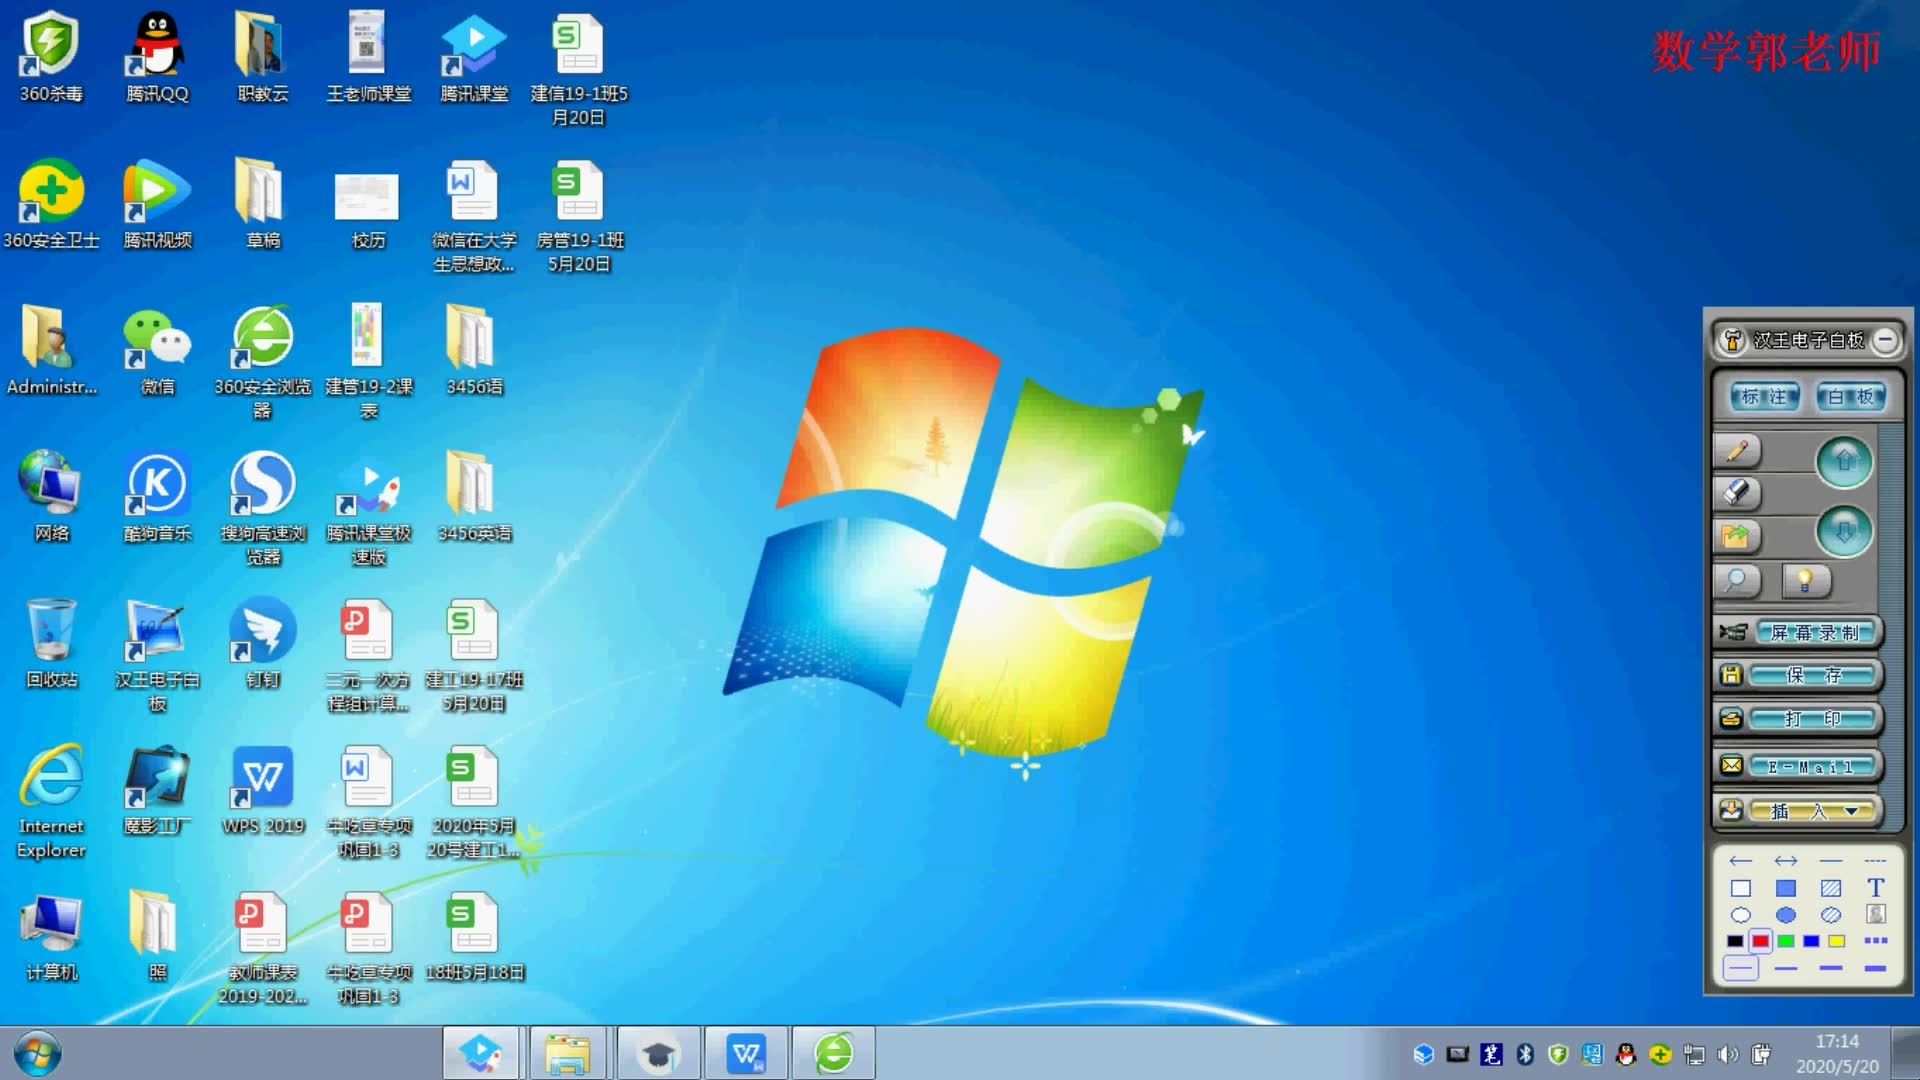Select the hatched rectangle shape
Image resolution: width=1920 pixels, height=1080 pixels.
1831,888
